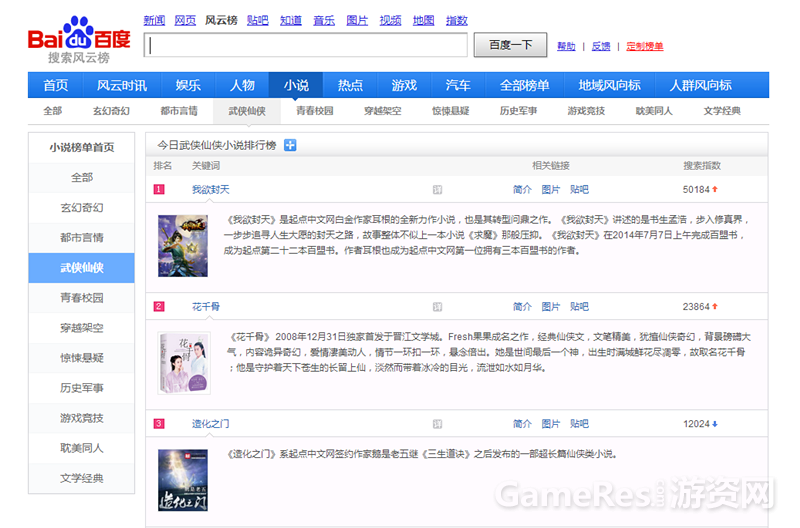The height and width of the screenshot is (528, 800).
Task: Click 图片 link in 花千骨 row
Action: [551, 307]
